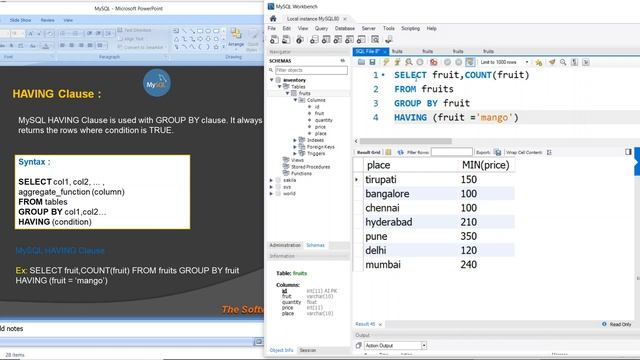Open find panel with magnifier icon
This screenshot has width=640, height=360.
click(x=563, y=62)
